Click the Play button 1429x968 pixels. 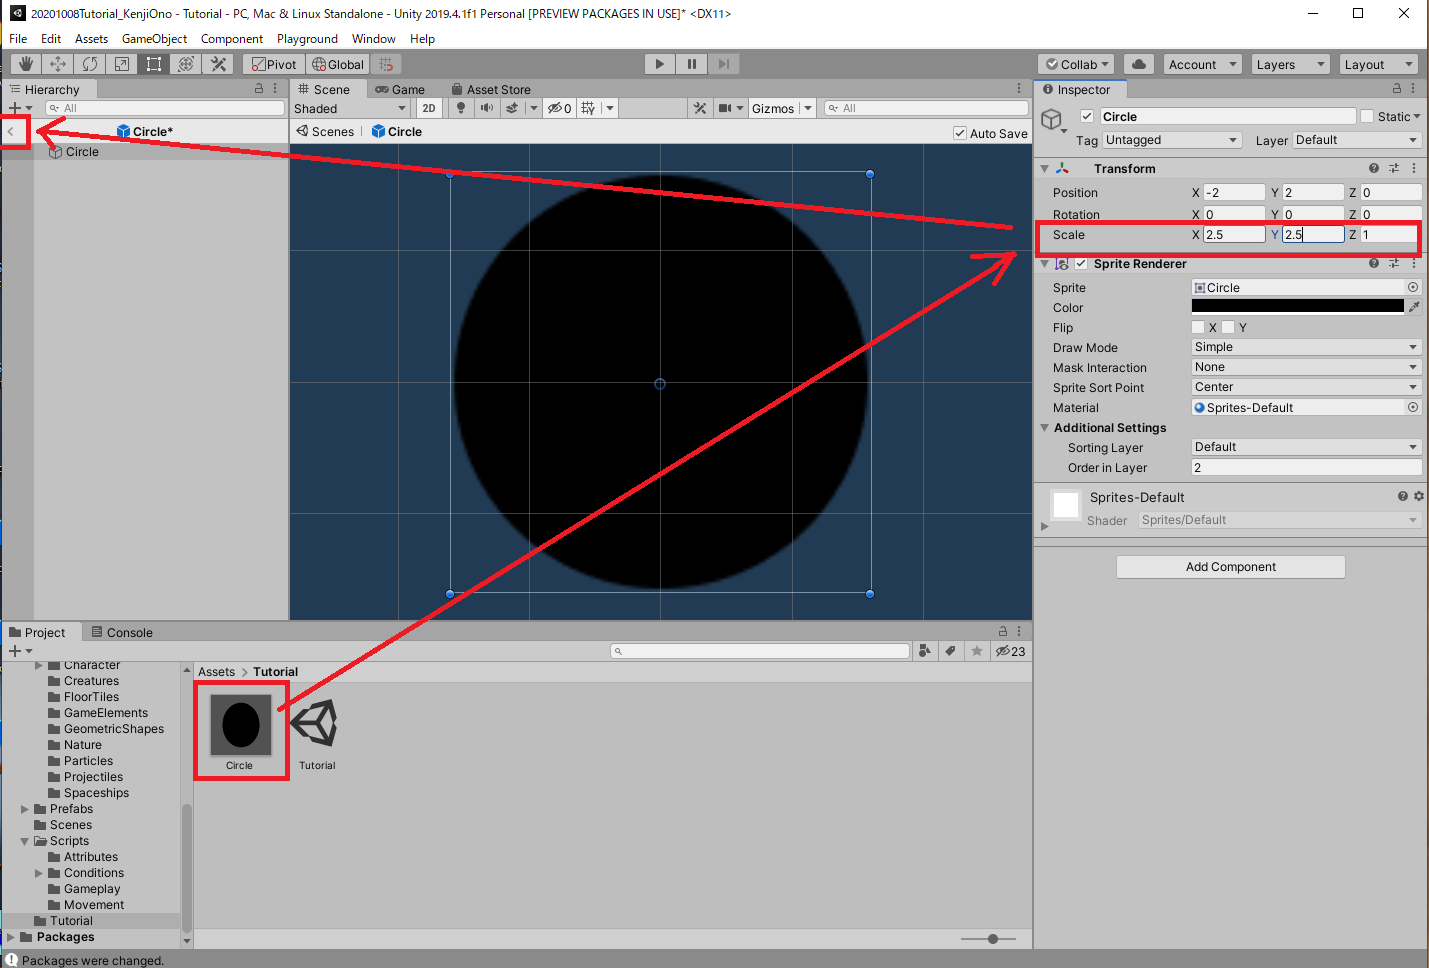pos(659,64)
